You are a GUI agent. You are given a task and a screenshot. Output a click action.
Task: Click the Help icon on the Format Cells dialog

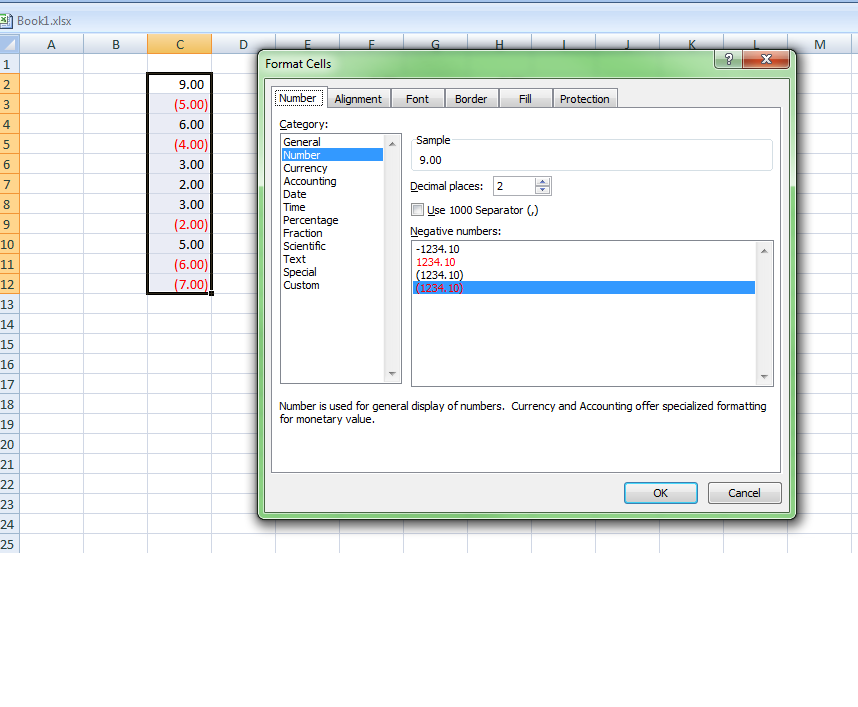[x=727, y=60]
